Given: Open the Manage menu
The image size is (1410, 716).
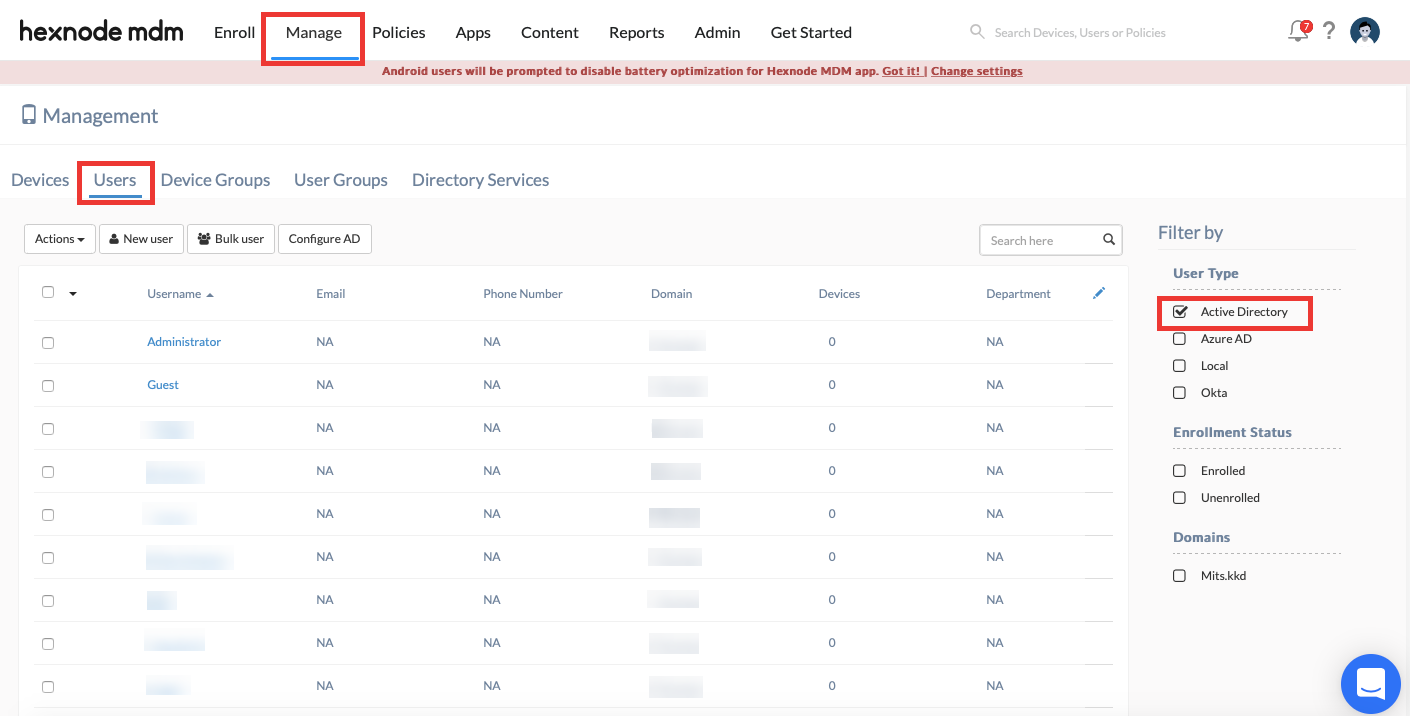Looking at the screenshot, I should 314,32.
